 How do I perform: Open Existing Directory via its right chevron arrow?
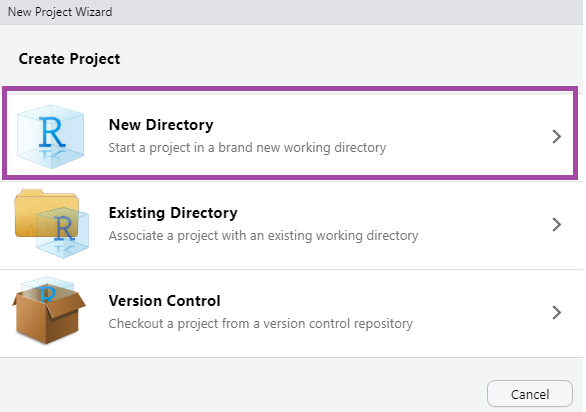pyautogui.click(x=556, y=225)
